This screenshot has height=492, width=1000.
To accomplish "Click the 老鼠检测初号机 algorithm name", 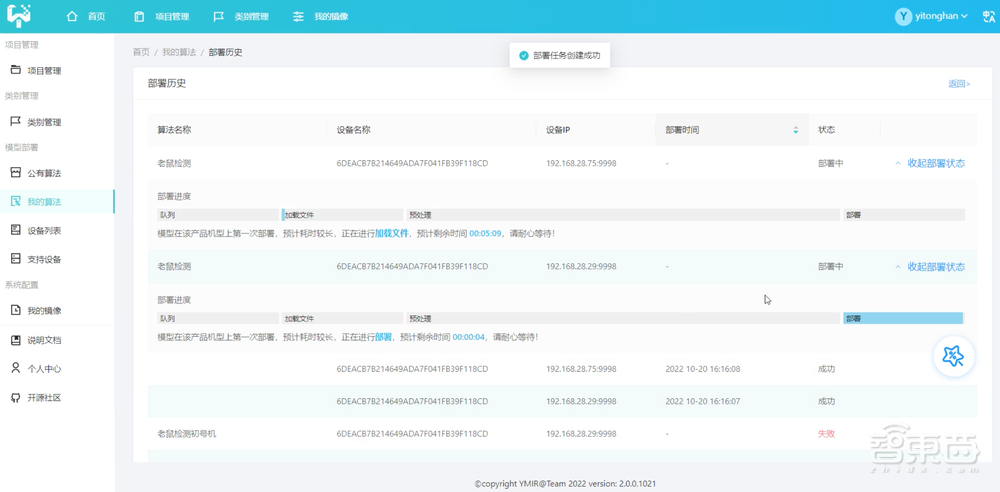I will pos(187,434).
